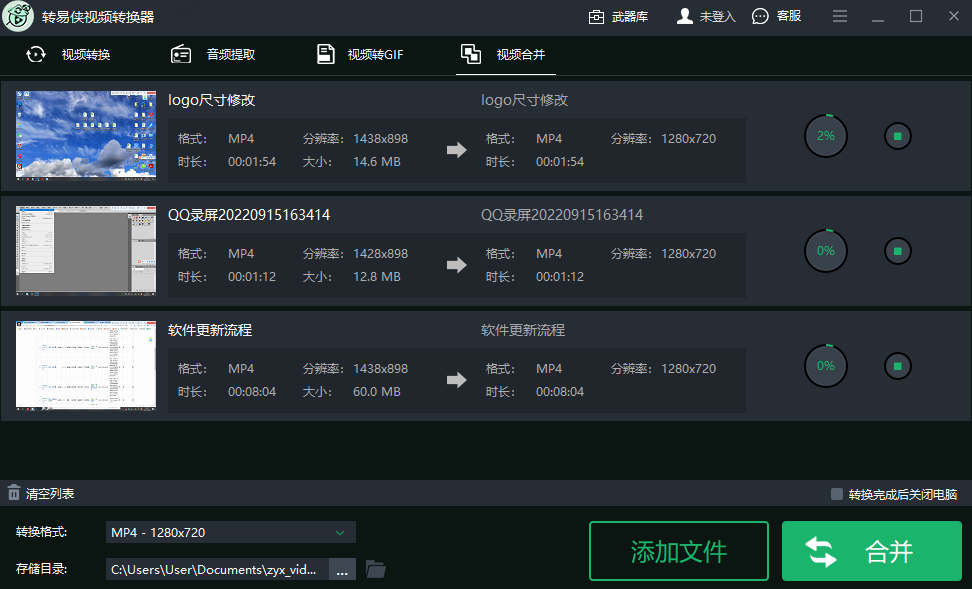Open the output folder icon
972x589 pixels.
click(x=376, y=569)
